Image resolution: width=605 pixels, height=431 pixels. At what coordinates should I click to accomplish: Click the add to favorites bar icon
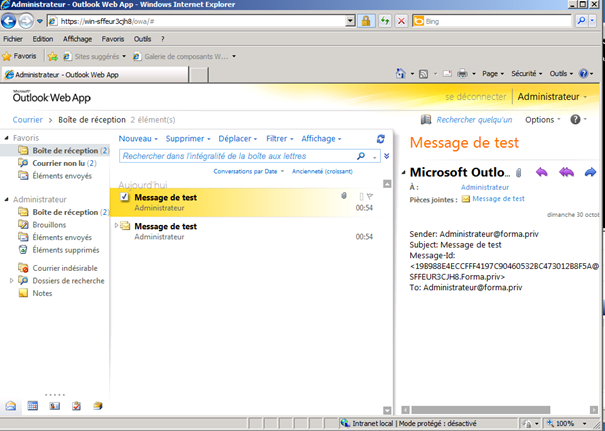(x=53, y=56)
